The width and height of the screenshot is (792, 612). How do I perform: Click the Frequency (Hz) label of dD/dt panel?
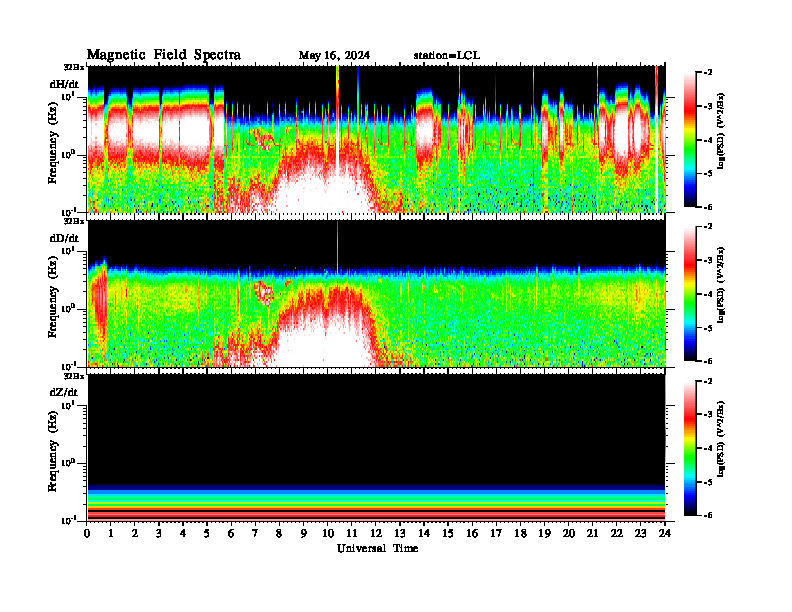53,299
